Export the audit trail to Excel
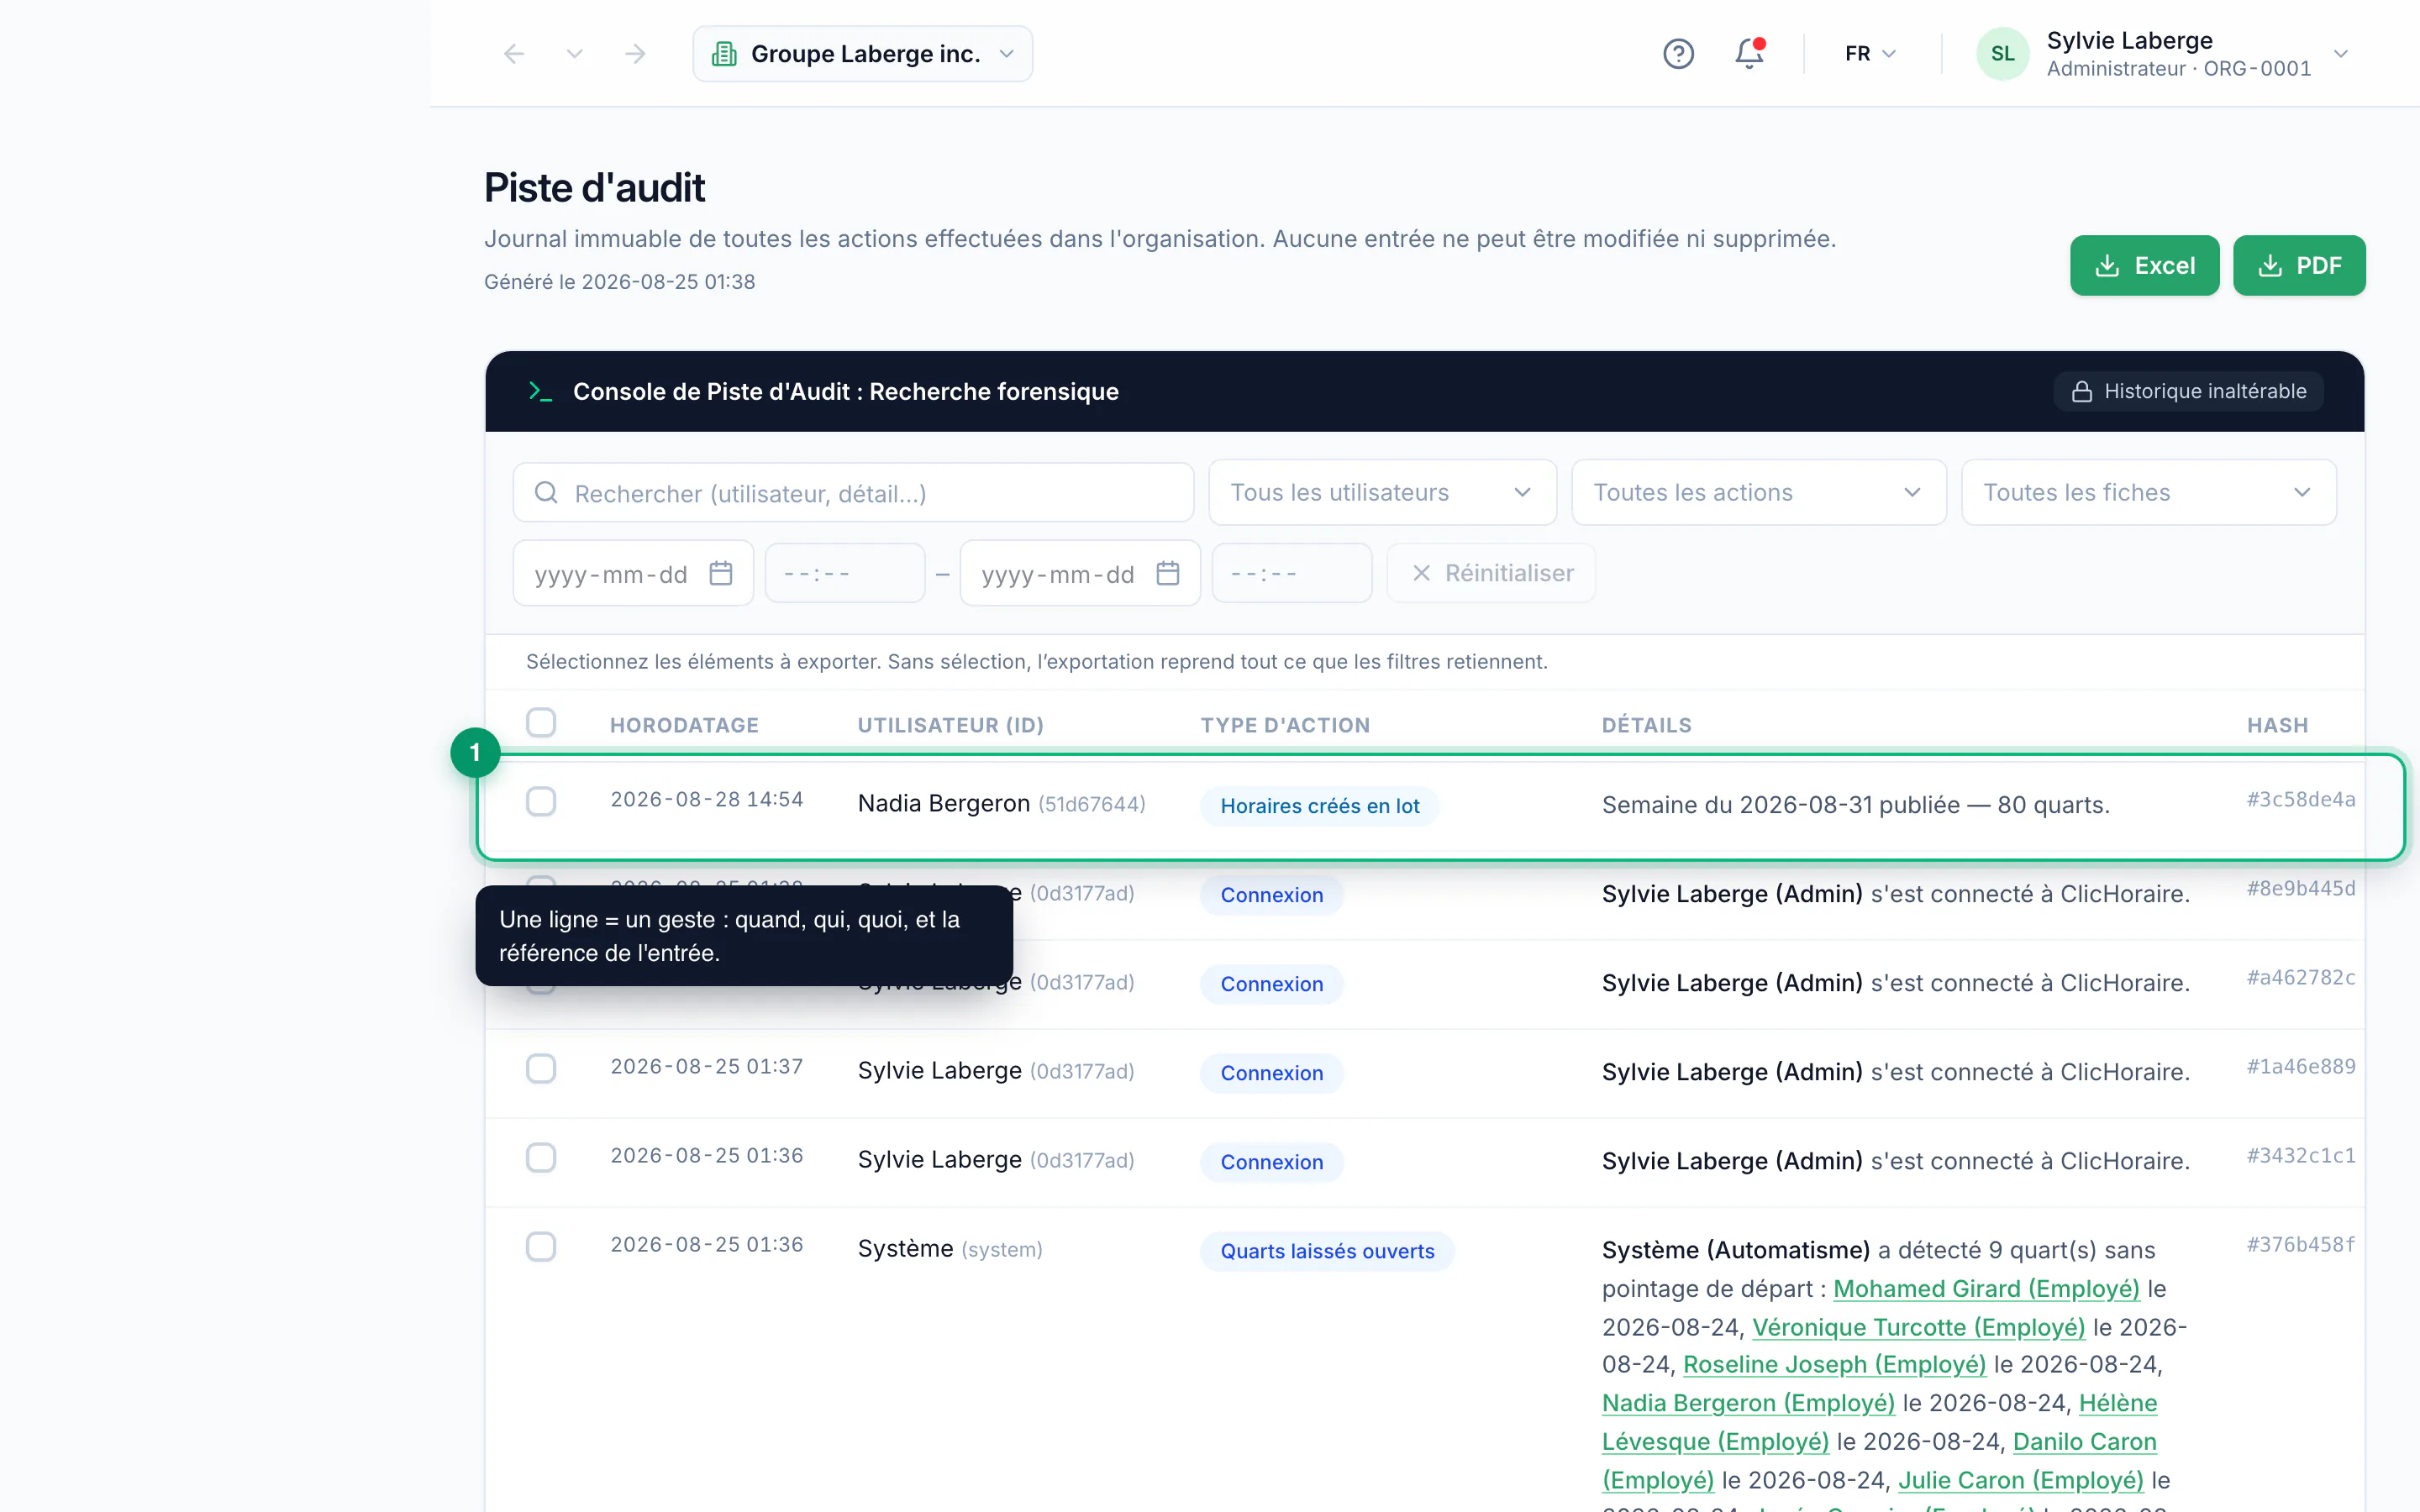 2144,266
